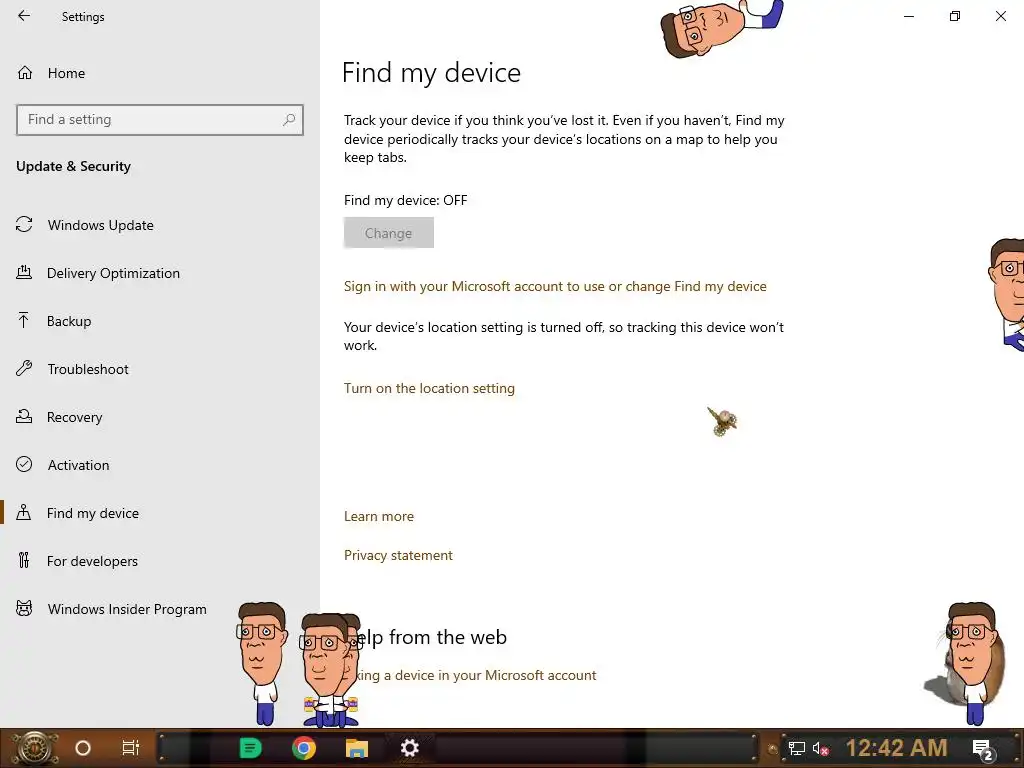Select Activation in the sidebar
1024x768 pixels.
(63, 465)
